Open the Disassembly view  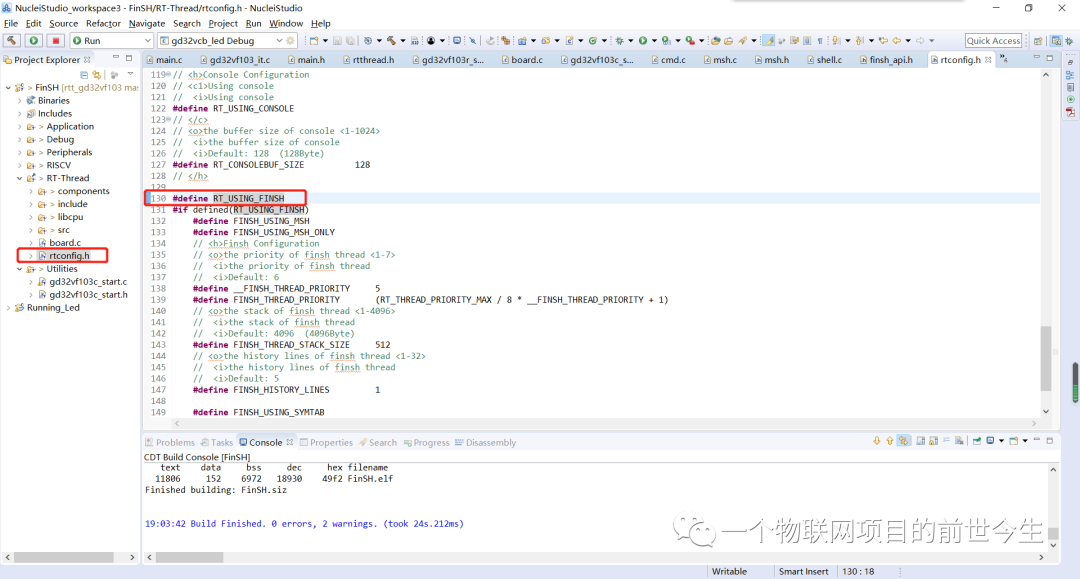coord(489,441)
